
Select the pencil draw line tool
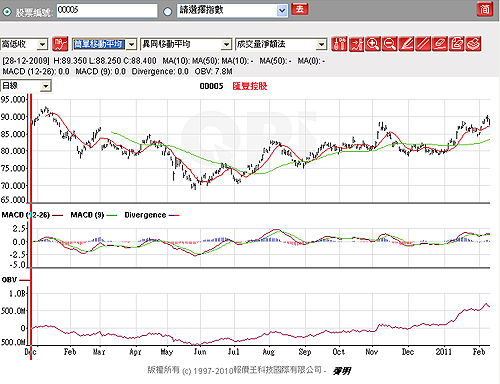406,44
